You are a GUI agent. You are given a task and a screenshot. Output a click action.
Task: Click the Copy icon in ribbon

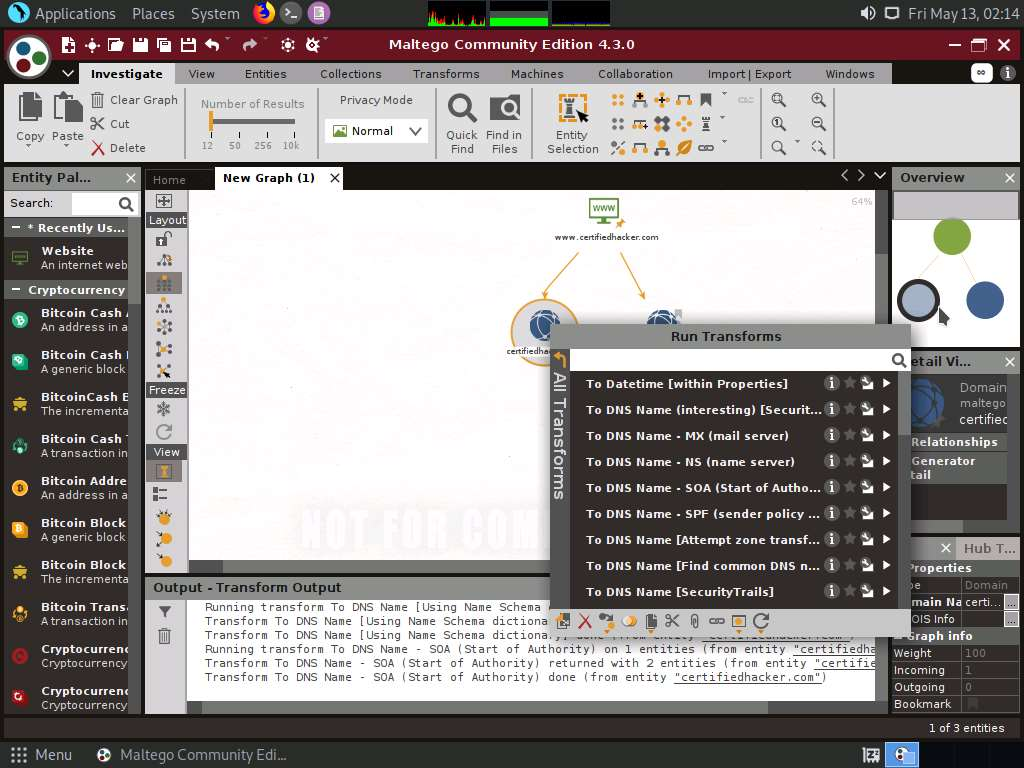point(29,108)
